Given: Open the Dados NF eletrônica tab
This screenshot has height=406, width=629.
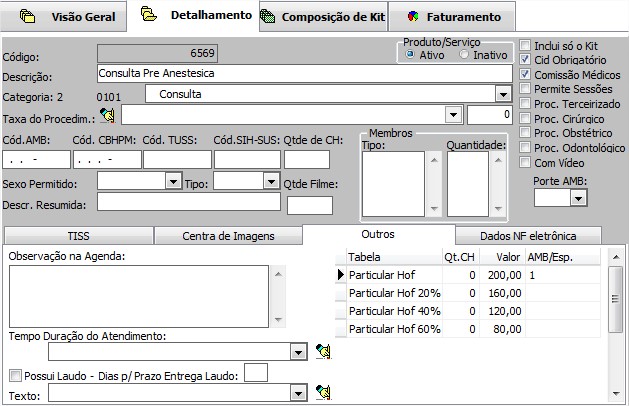Looking at the screenshot, I should click(x=528, y=236).
